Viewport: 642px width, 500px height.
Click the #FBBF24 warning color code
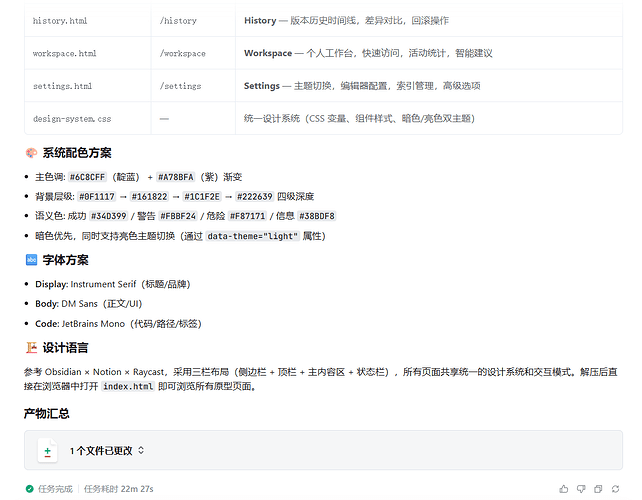[x=178, y=216]
